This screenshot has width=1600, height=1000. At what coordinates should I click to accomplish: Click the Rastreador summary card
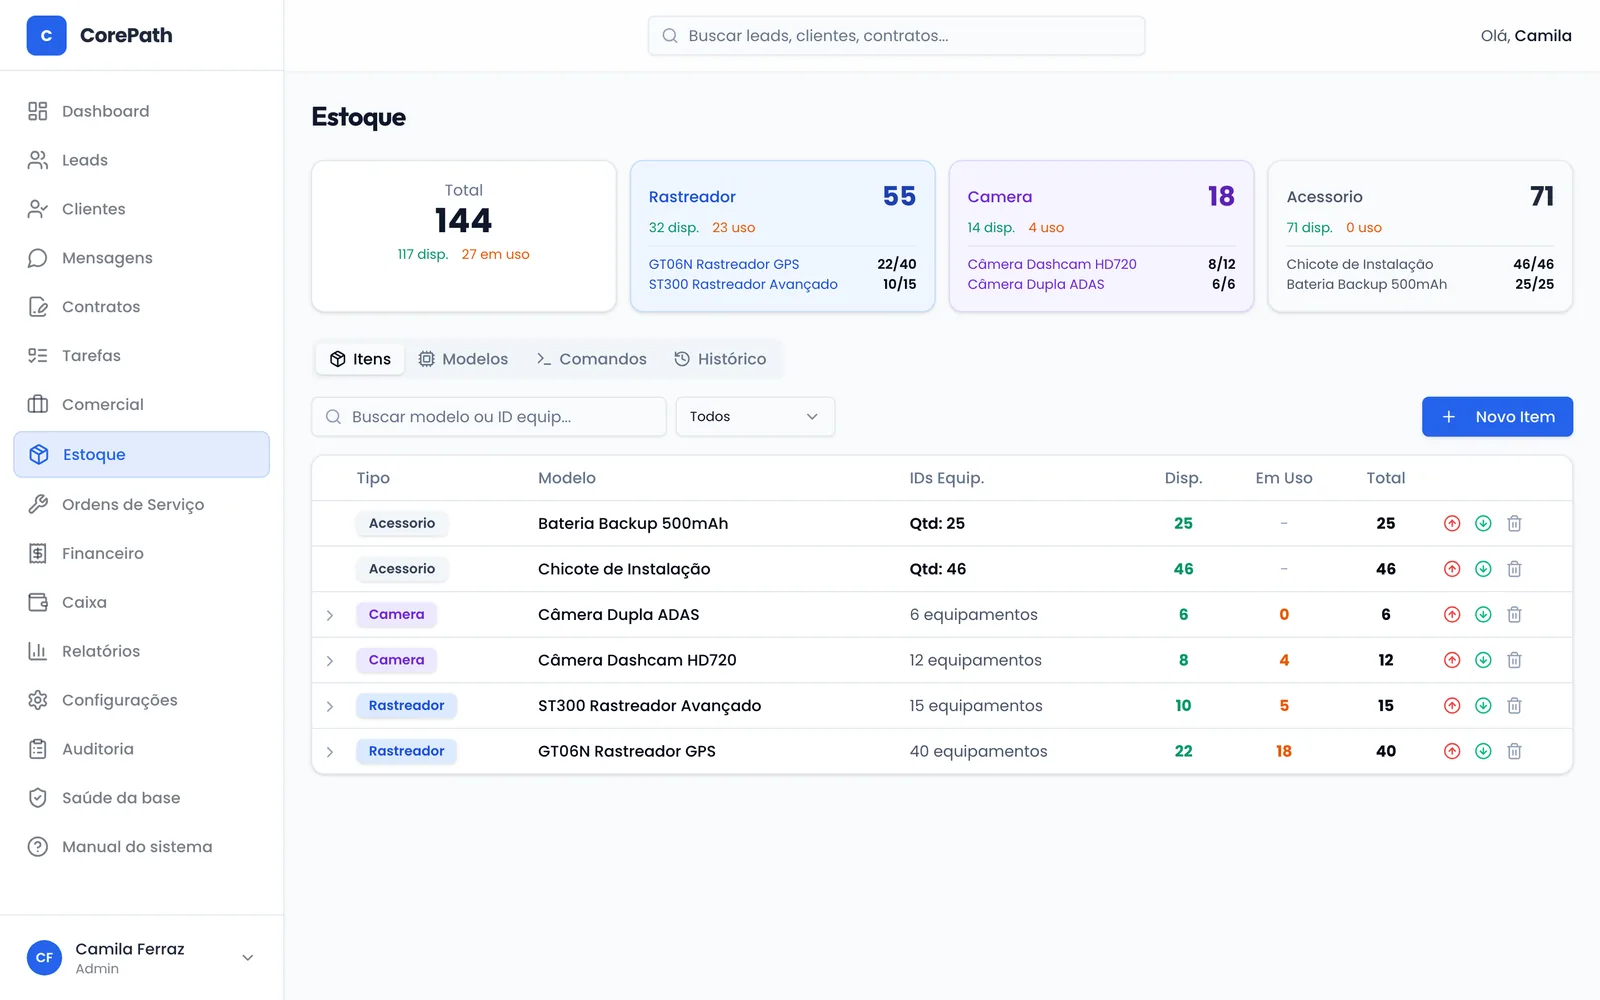[783, 236]
